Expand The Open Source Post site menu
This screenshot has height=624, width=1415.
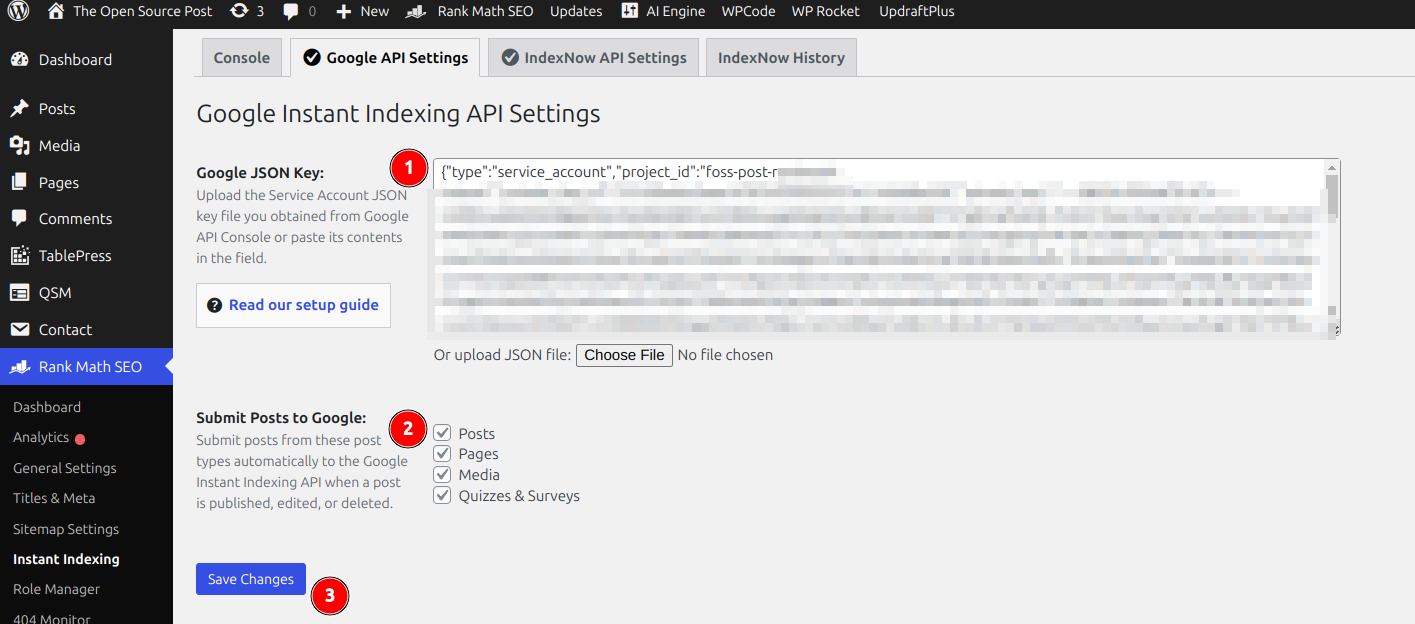130,11
